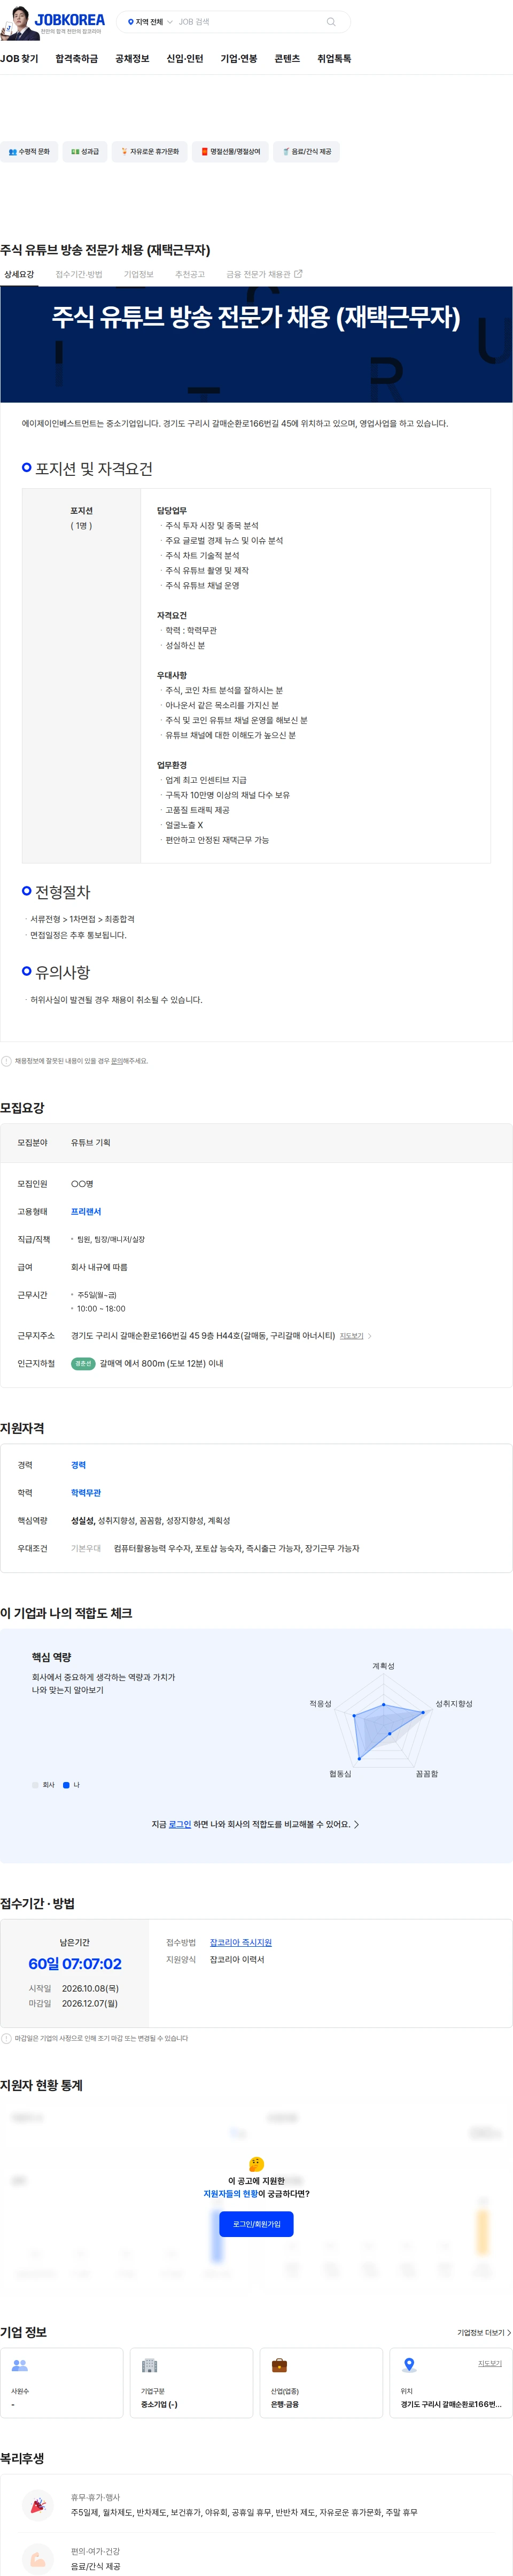The image size is (513, 2576).
Task: Switch to the 상세요강 tab
Action: point(19,274)
